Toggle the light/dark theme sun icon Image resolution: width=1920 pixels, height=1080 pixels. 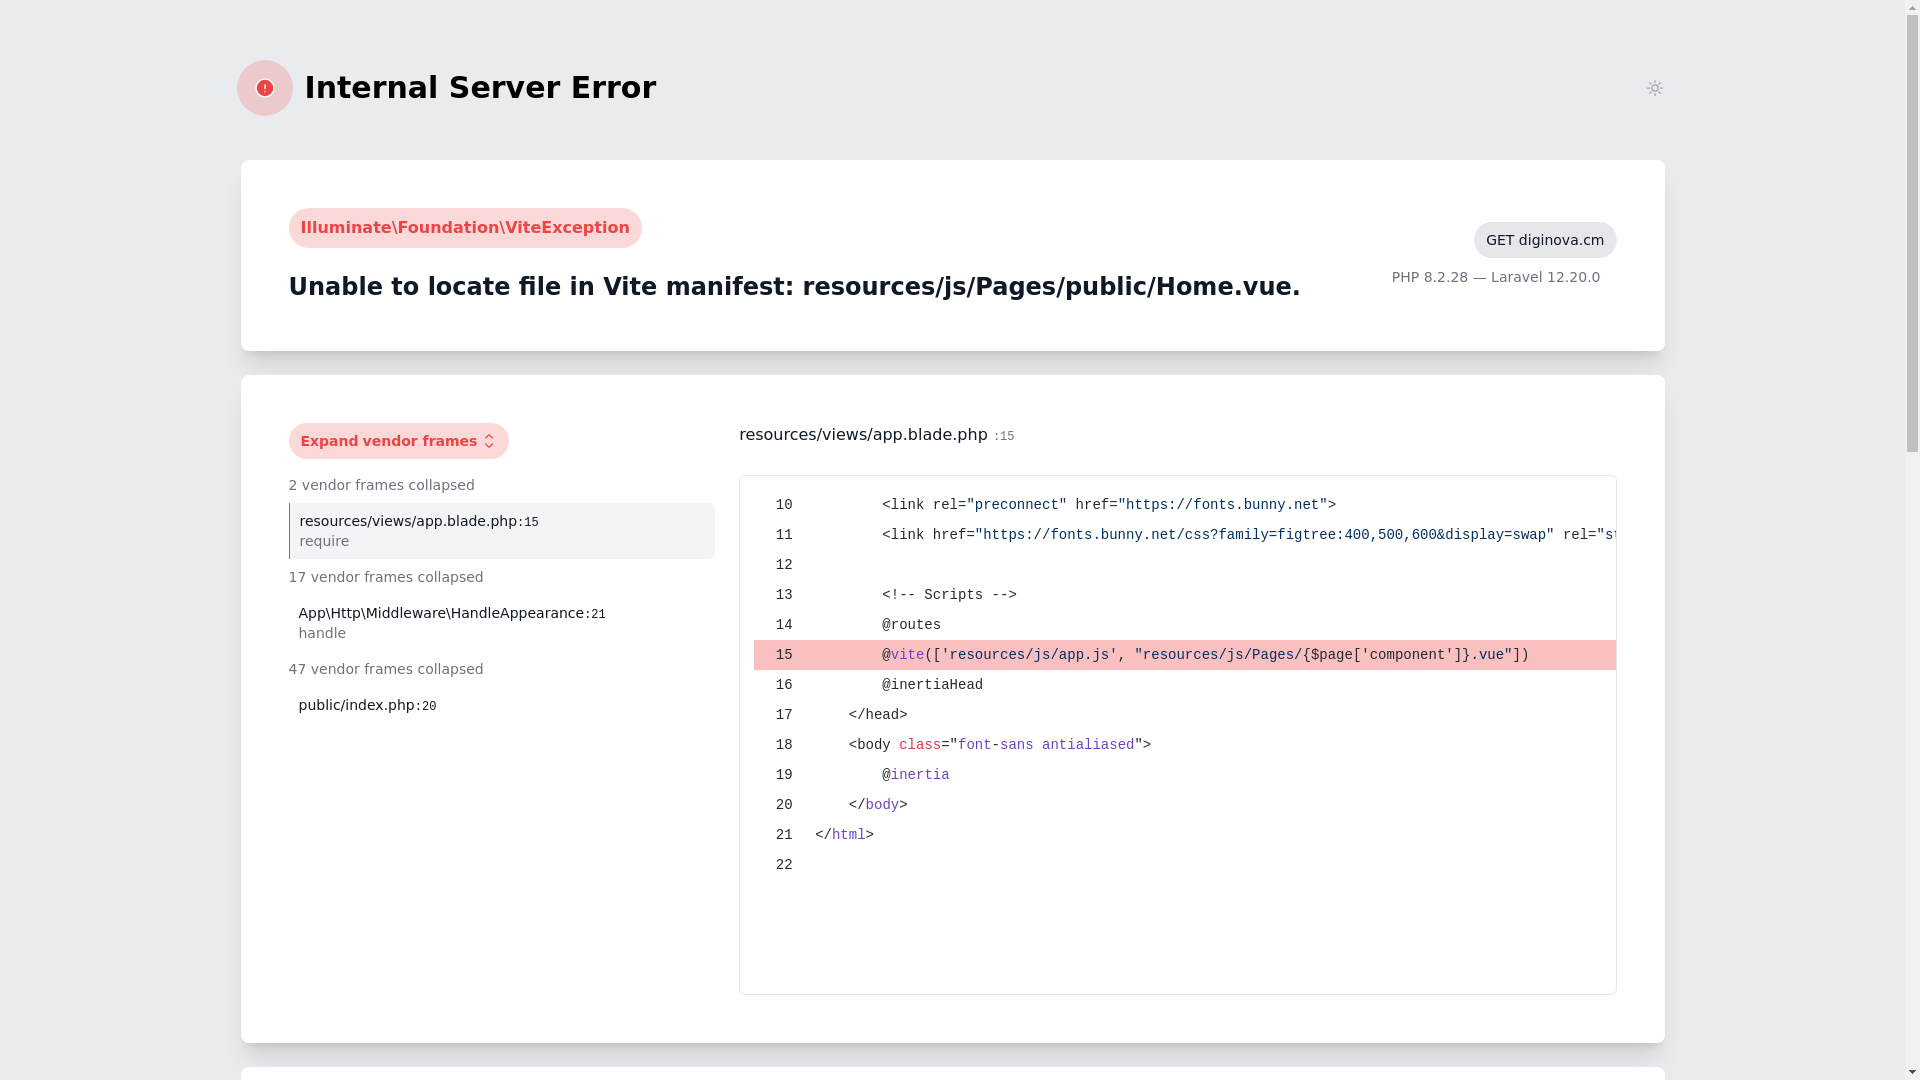tap(1655, 88)
